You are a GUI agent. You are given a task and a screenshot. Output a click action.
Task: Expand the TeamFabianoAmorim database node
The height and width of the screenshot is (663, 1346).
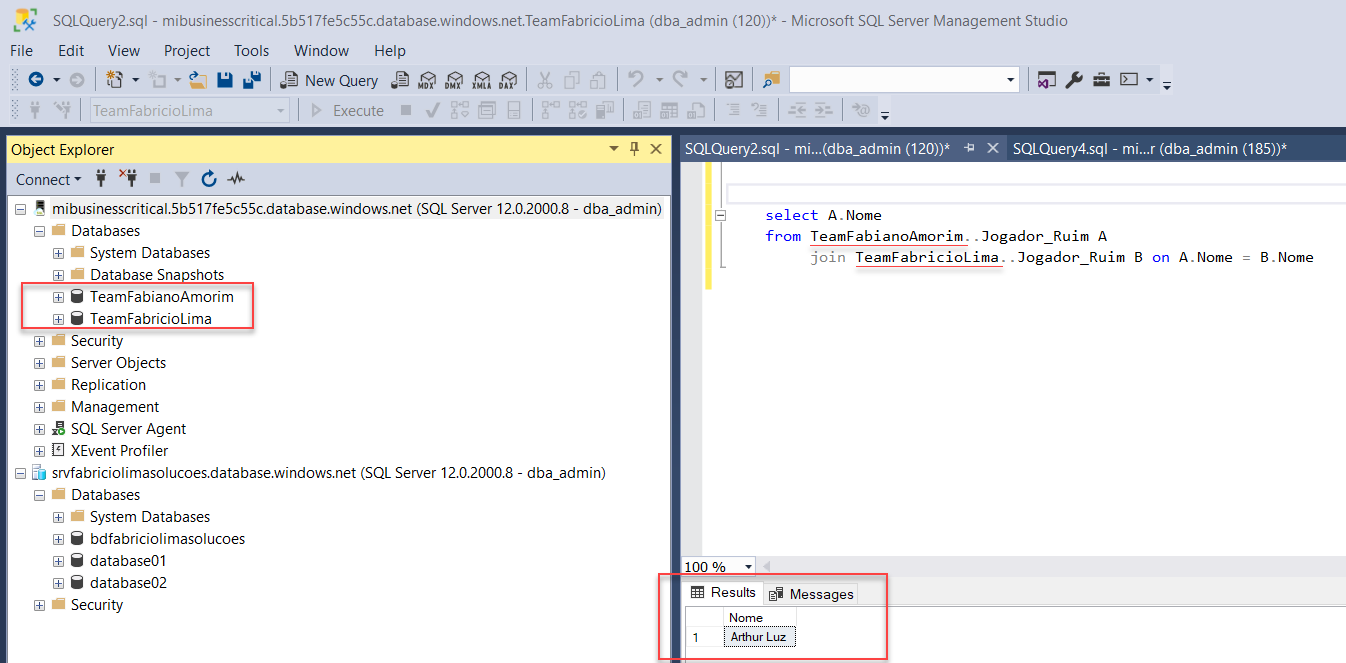(x=58, y=297)
